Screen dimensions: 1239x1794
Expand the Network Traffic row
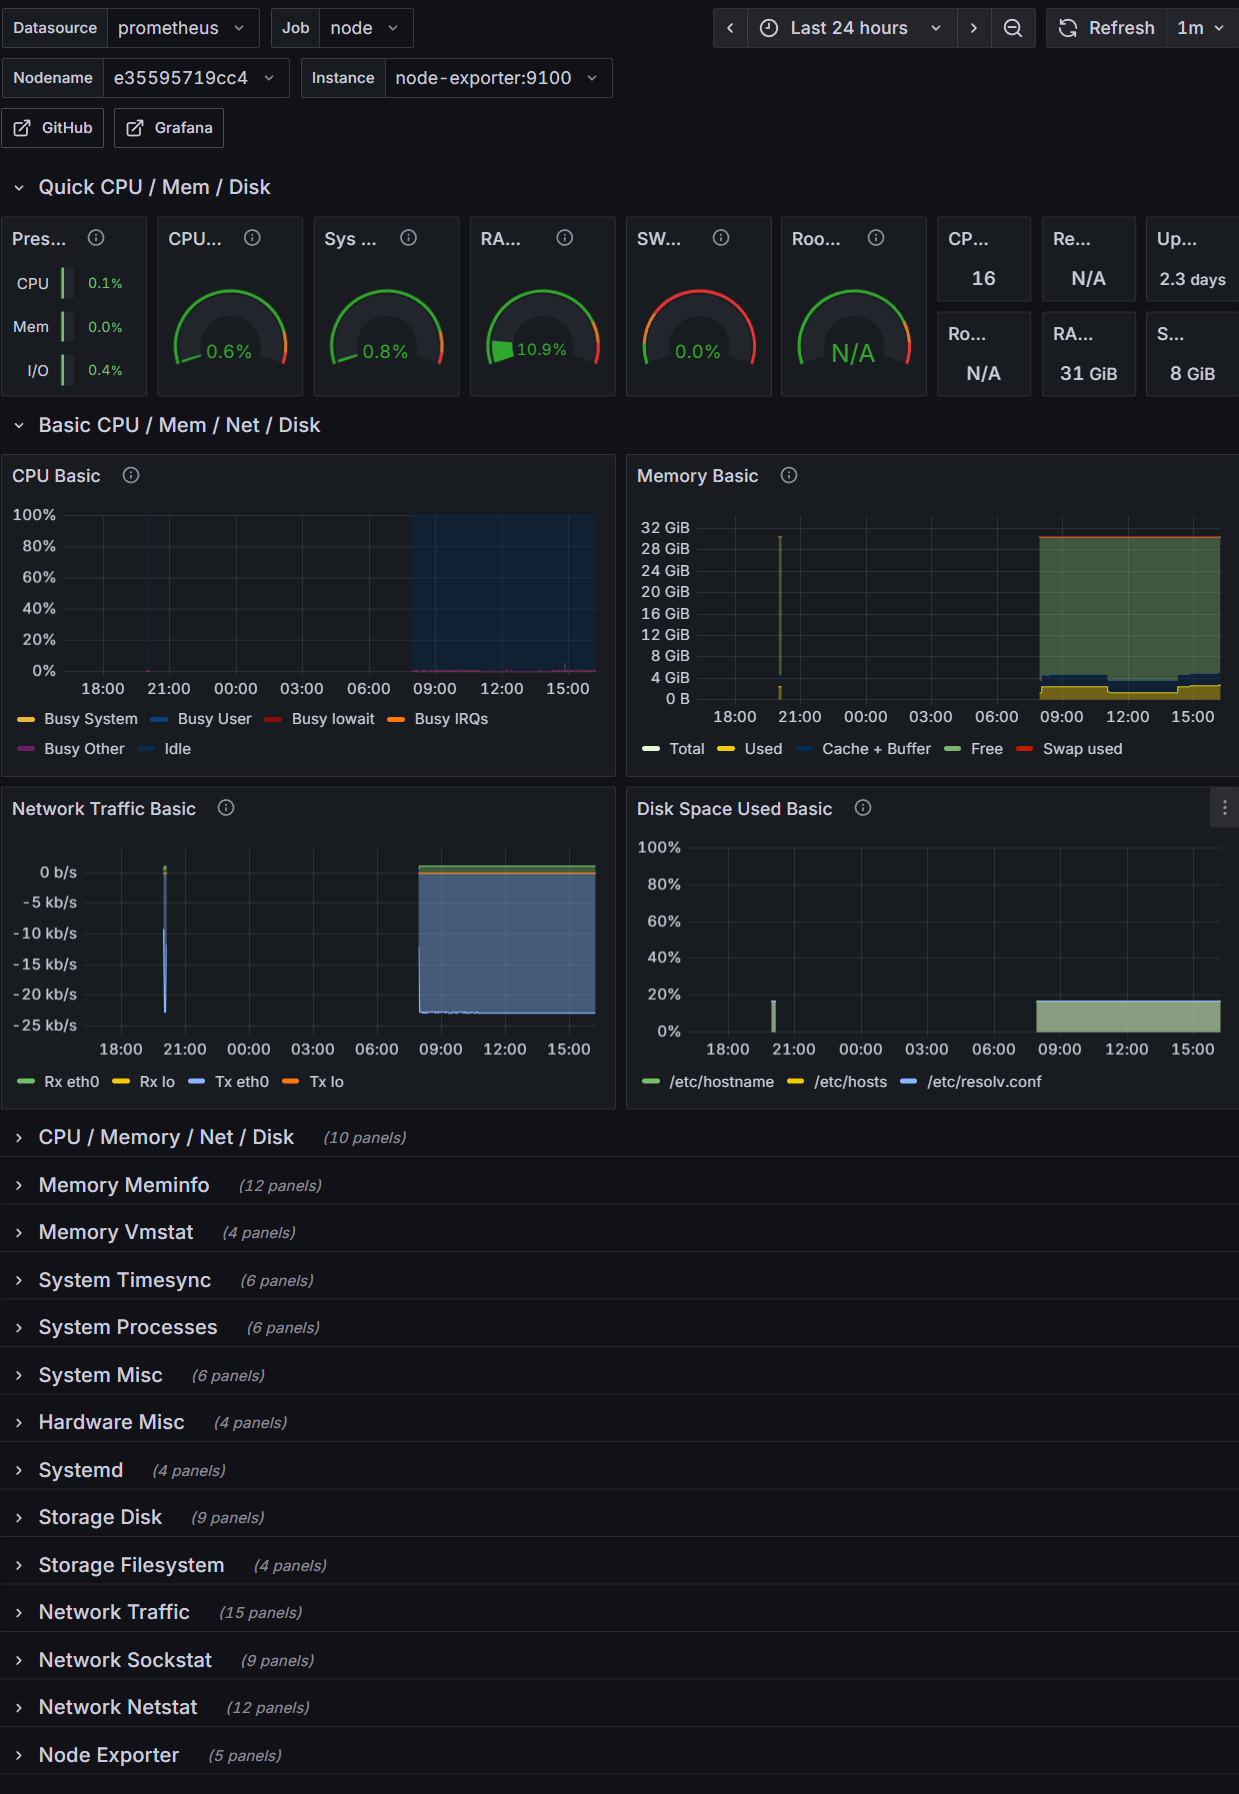click(x=114, y=1612)
